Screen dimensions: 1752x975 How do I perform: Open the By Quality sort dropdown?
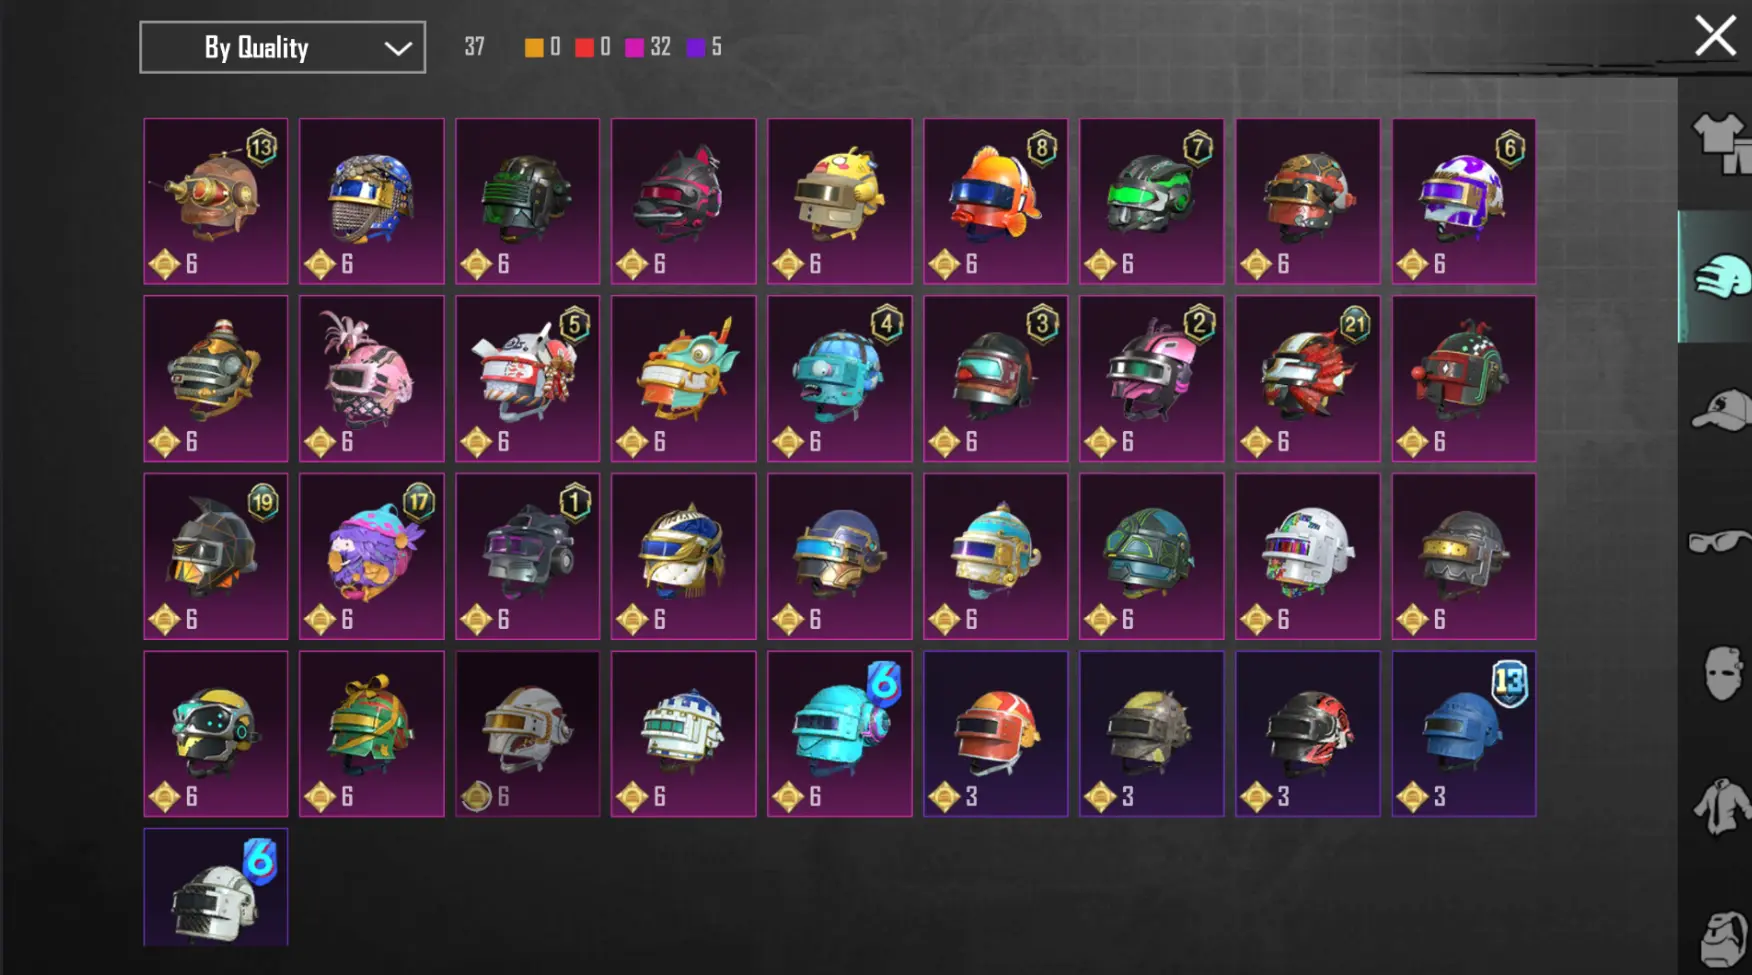click(282, 47)
